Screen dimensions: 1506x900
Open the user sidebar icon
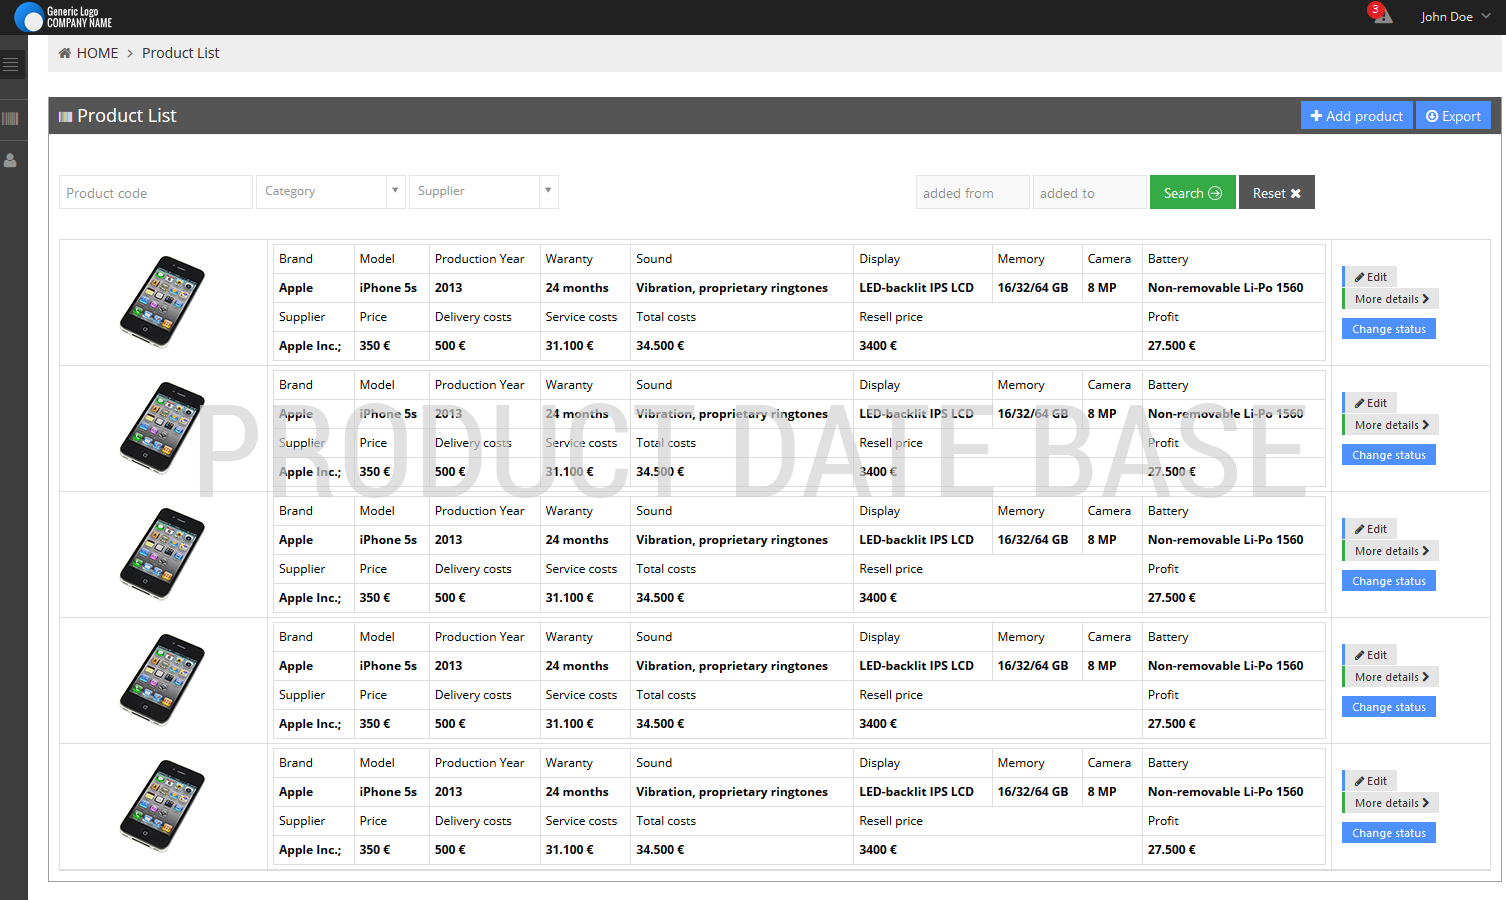click(x=11, y=160)
